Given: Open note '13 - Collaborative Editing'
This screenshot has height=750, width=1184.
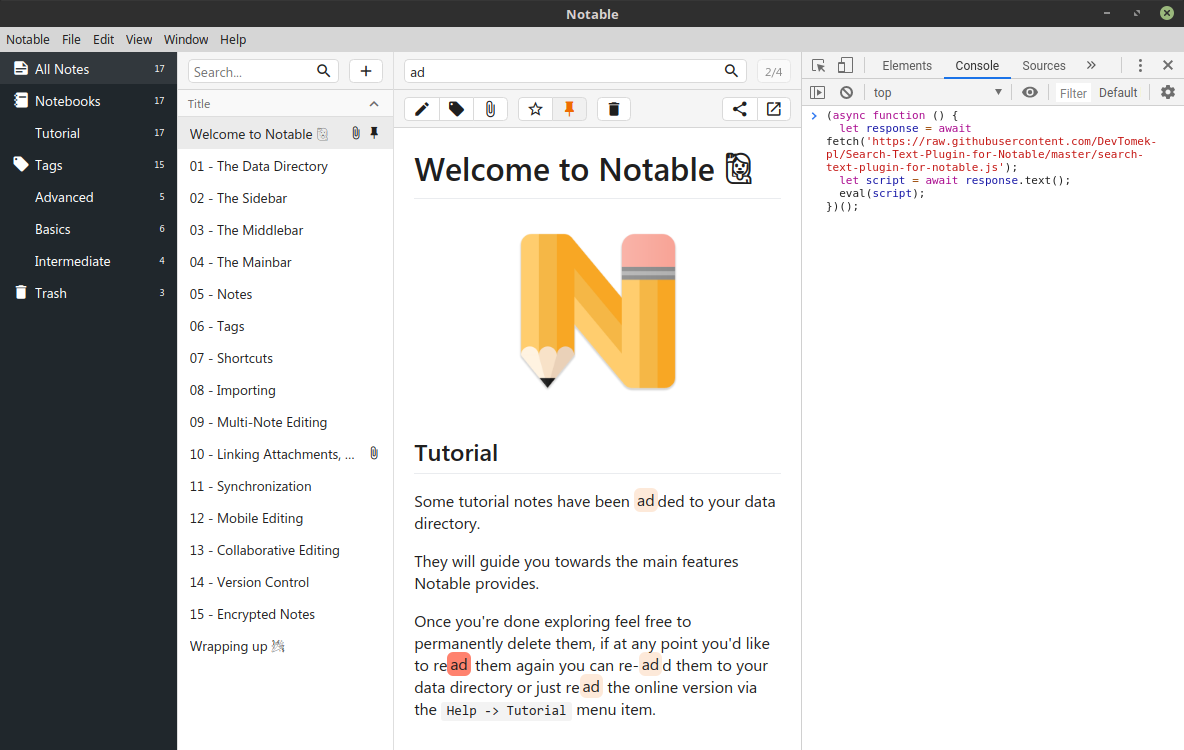Looking at the screenshot, I should point(285,551).
